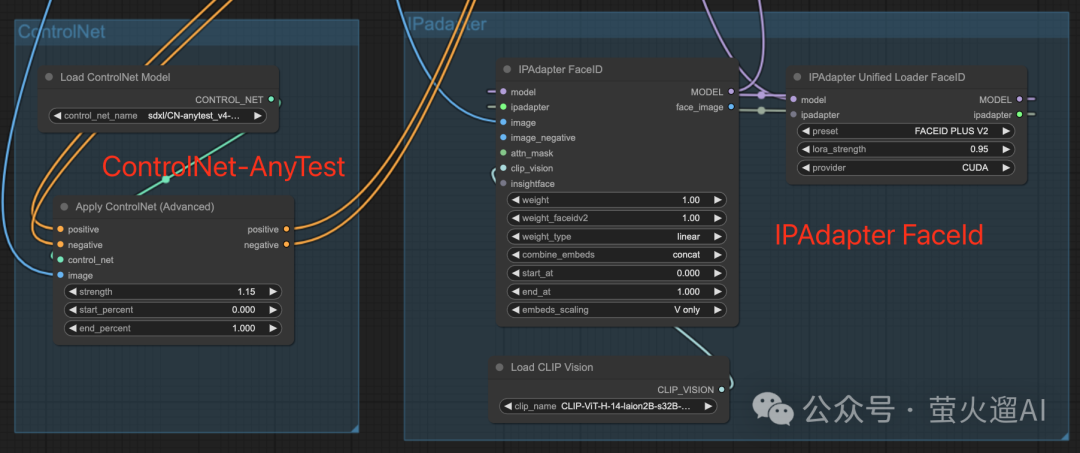Collapse the Load ControlNet Model node dot
1080x453 pixels.
pyautogui.click(x=49, y=77)
